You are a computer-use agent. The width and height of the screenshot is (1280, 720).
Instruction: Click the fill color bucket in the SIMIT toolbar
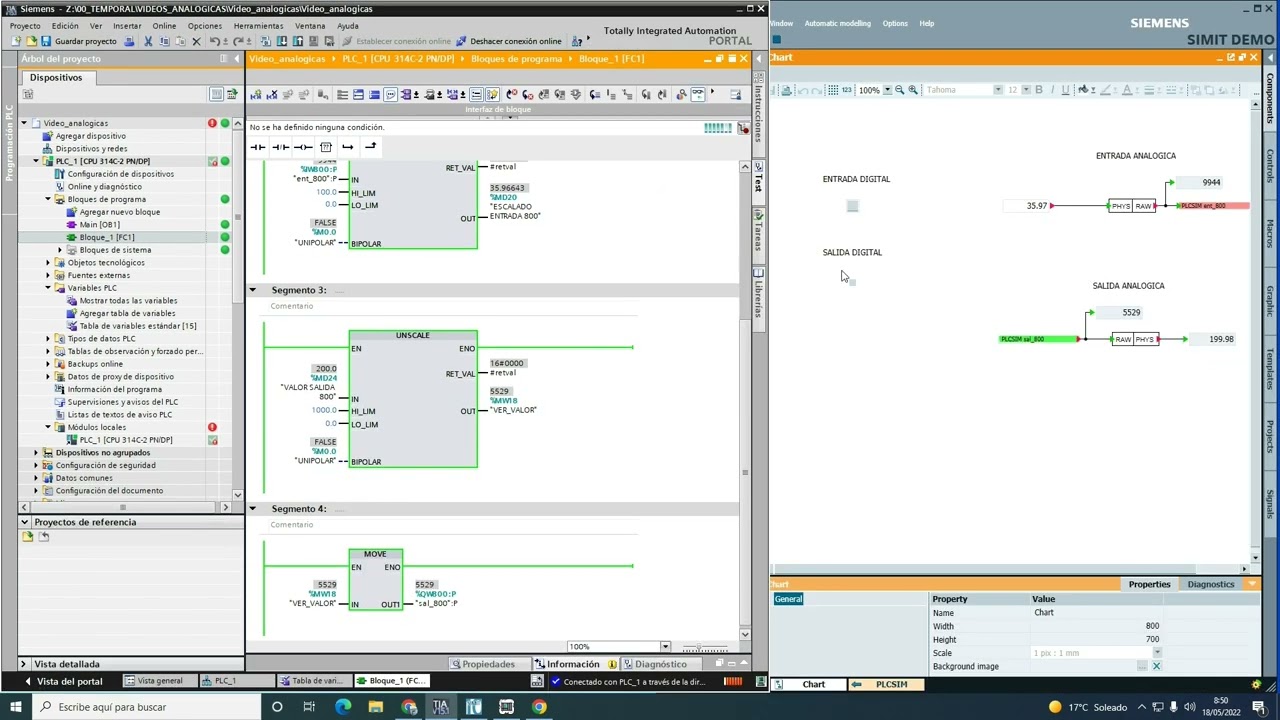click(x=1083, y=90)
